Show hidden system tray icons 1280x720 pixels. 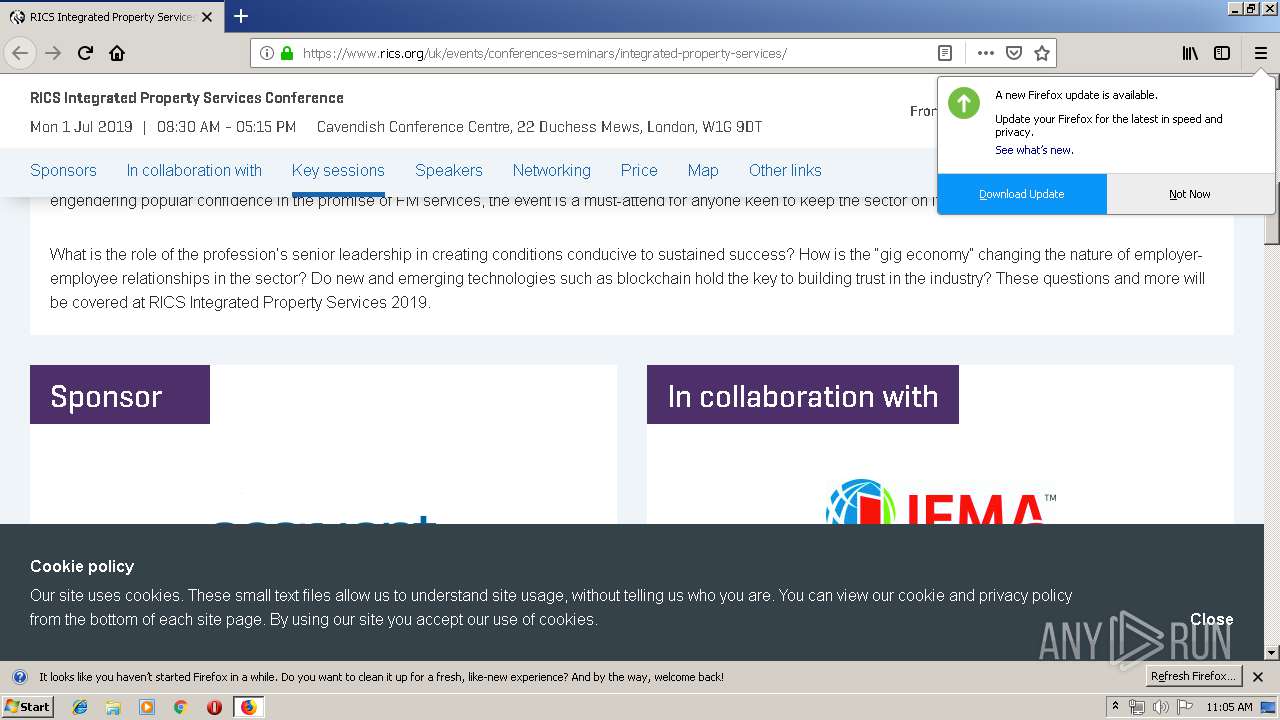pyautogui.click(x=1116, y=707)
